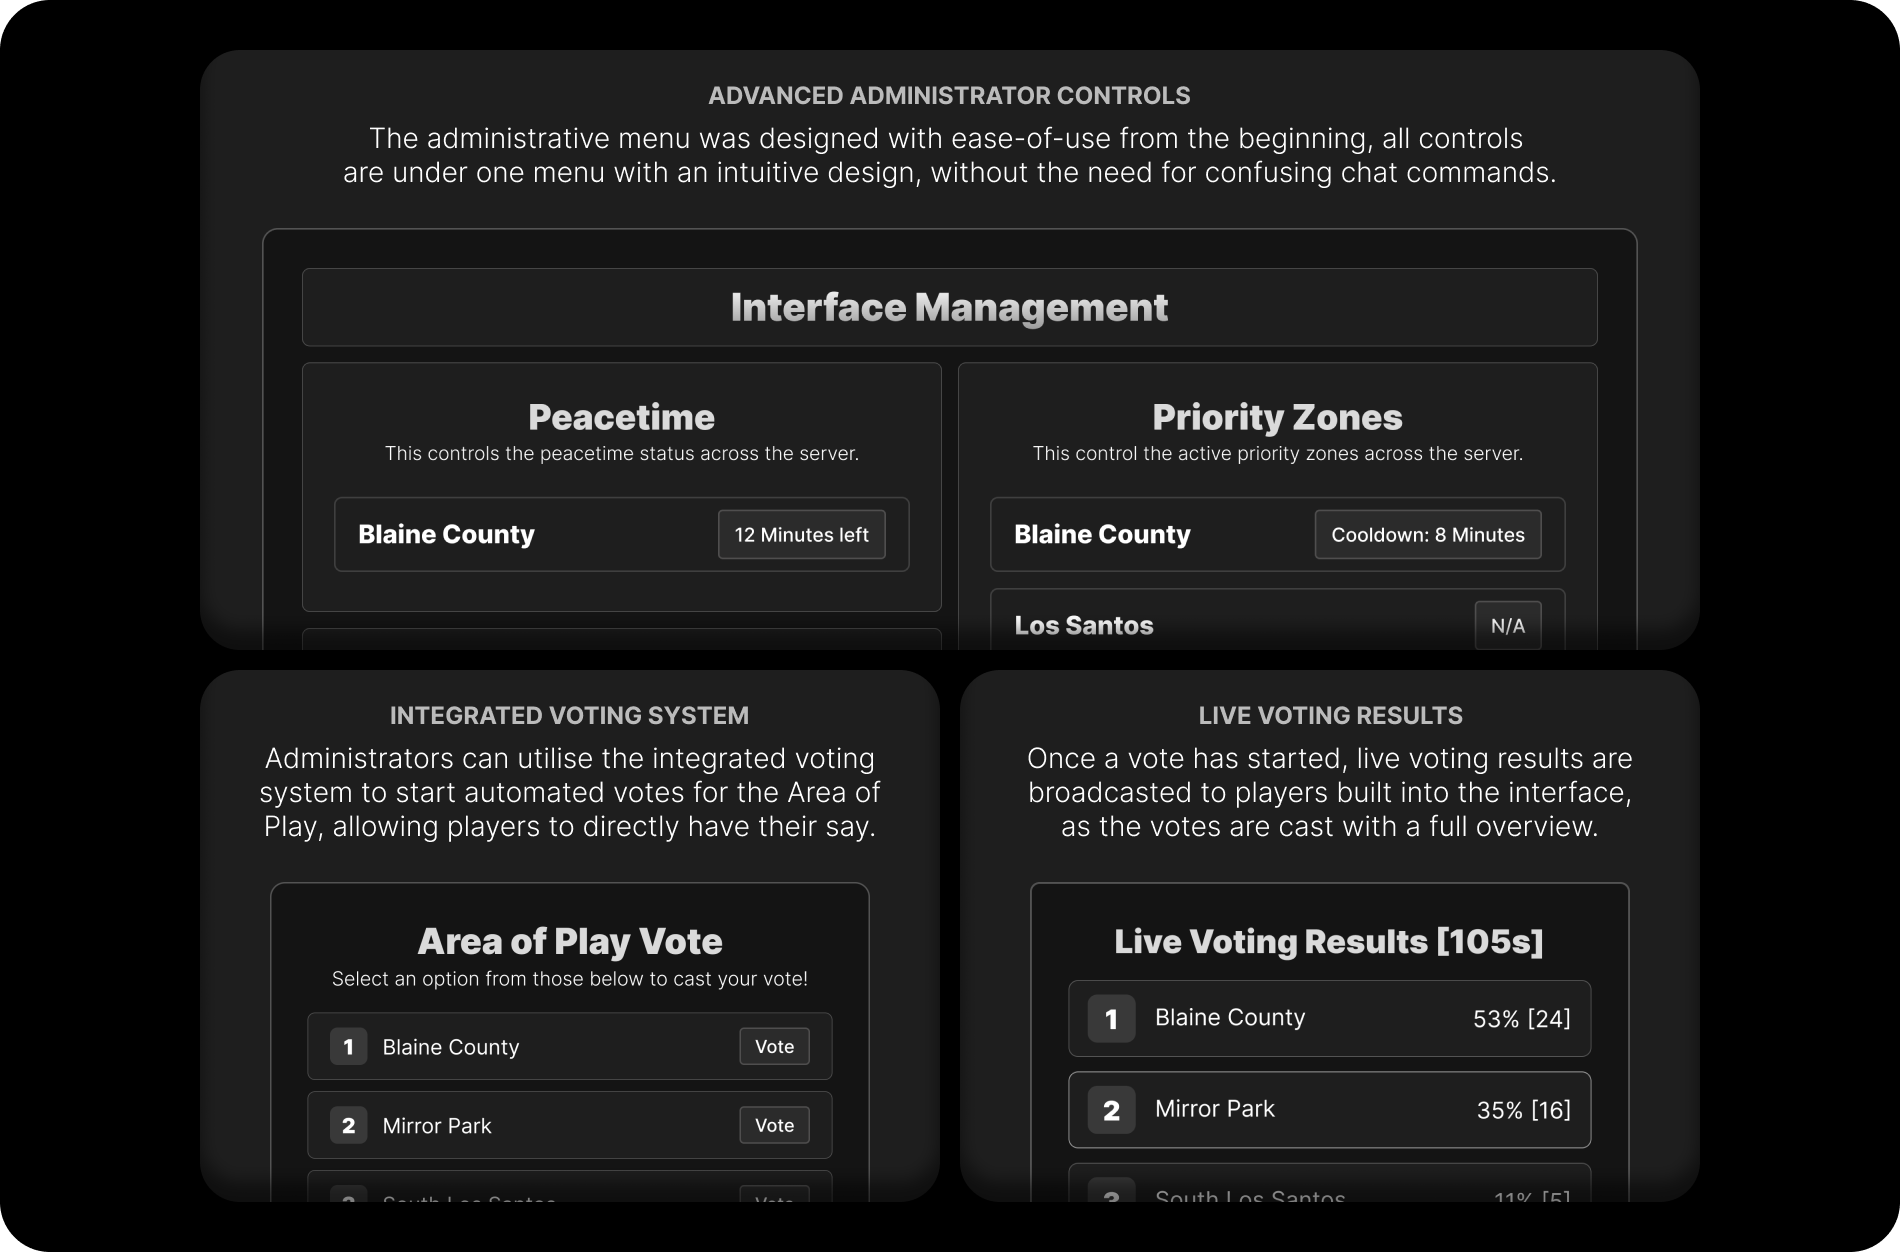Click the rank 1 icon in Live Voting Results
The width and height of the screenshot is (1900, 1252).
pyautogui.click(x=1110, y=1018)
